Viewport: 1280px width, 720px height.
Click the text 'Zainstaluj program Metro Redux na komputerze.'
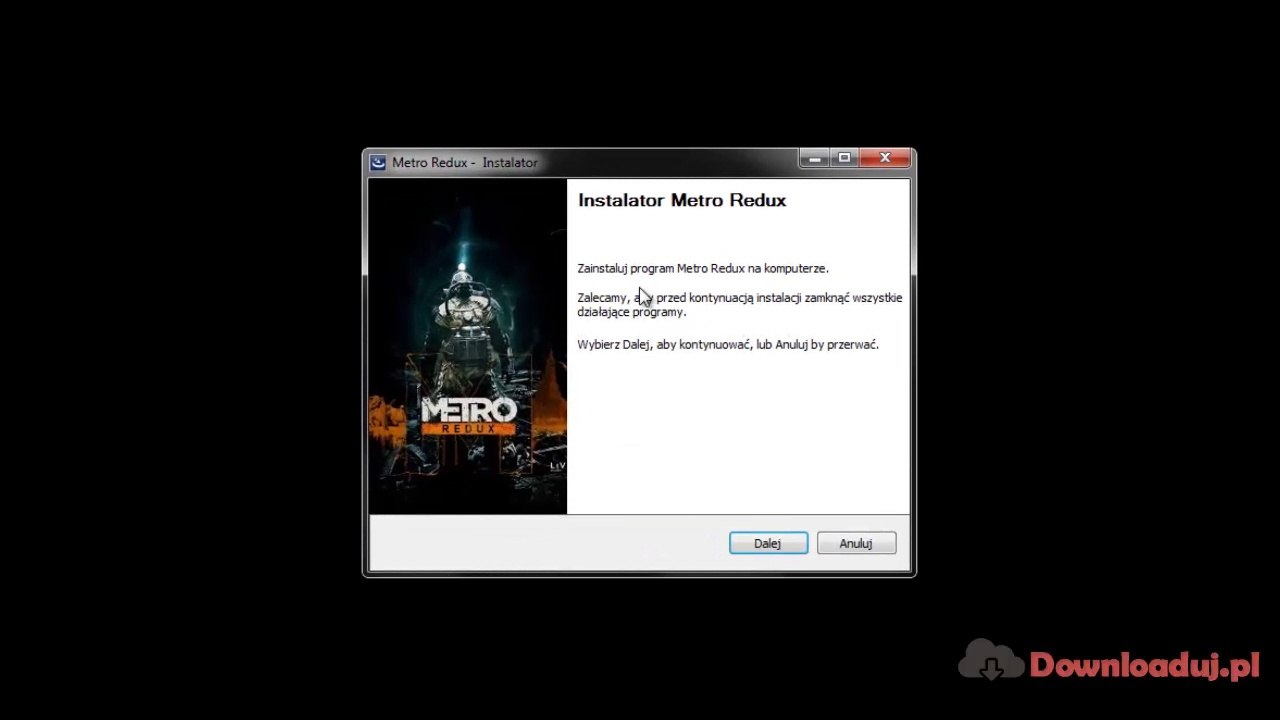click(x=703, y=268)
